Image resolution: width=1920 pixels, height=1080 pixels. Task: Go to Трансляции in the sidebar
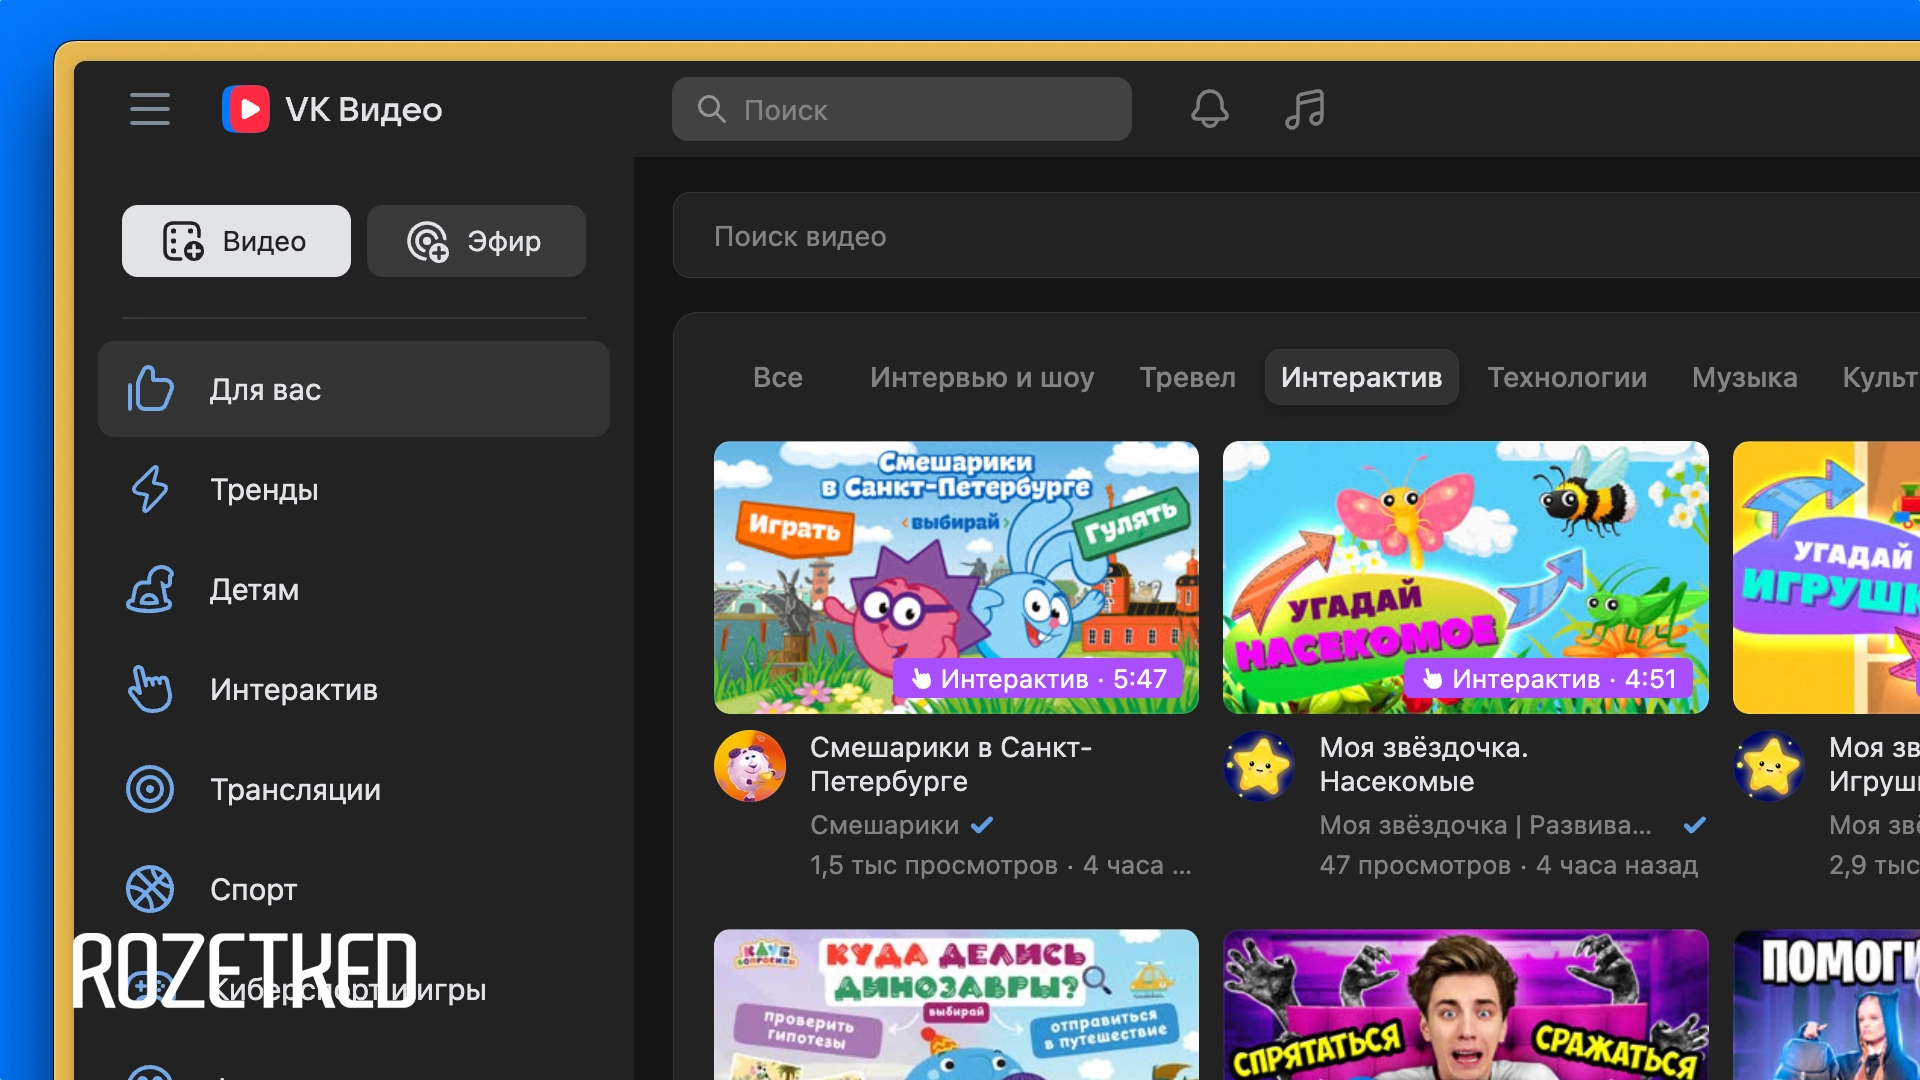(x=354, y=789)
